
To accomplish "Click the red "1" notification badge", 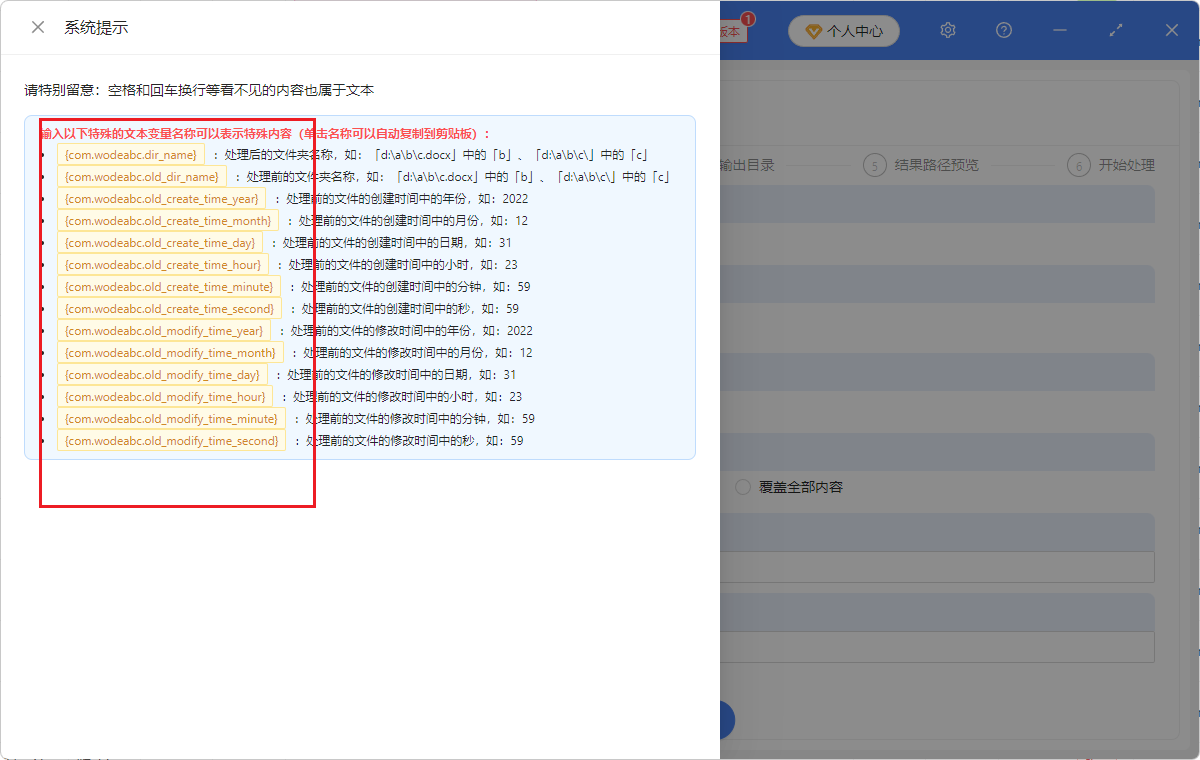I will click(x=749, y=18).
